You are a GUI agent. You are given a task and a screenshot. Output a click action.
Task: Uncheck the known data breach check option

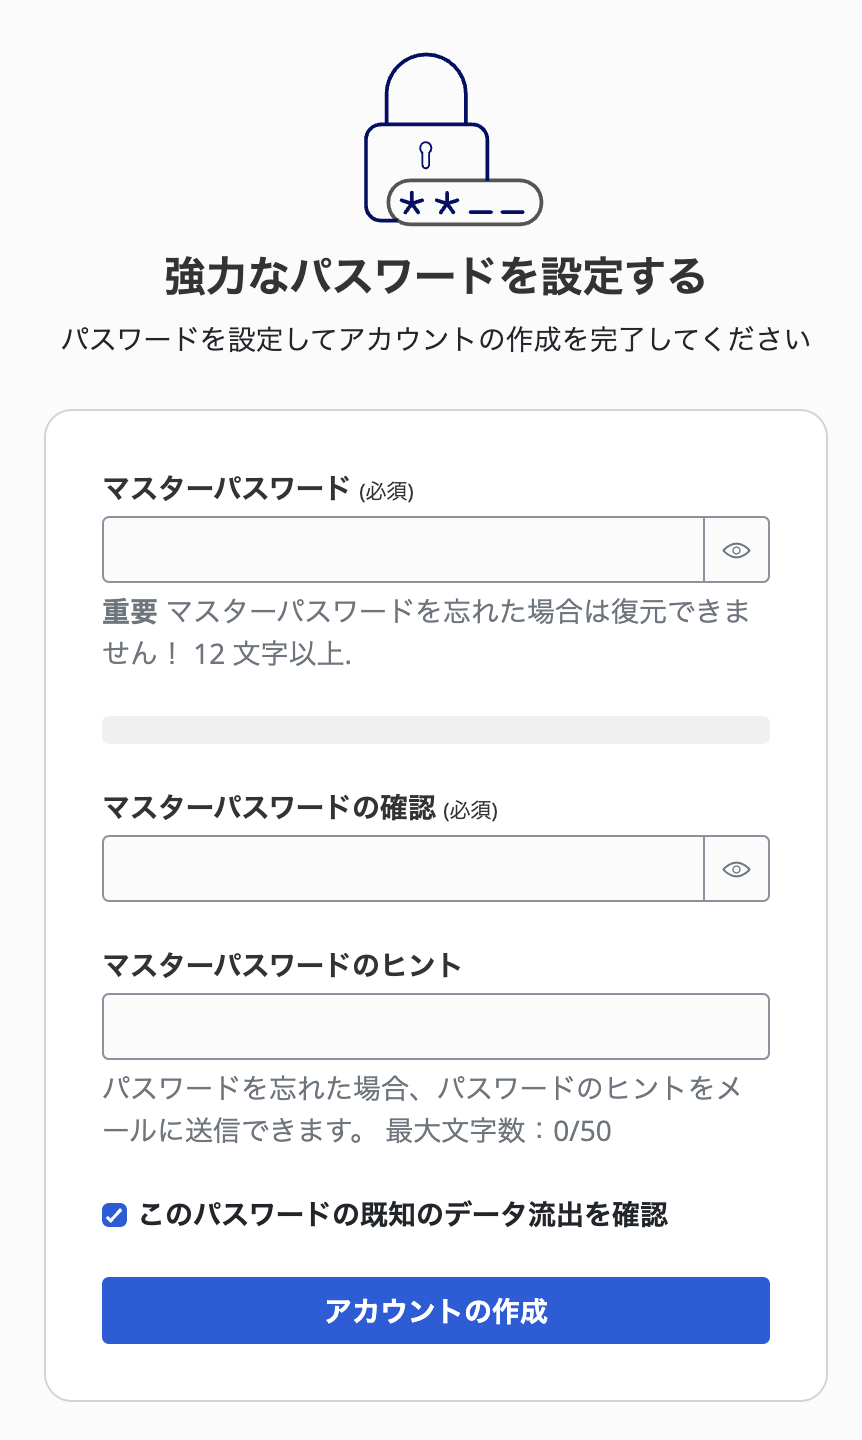pyautogui.click(x=113, y=1214)
